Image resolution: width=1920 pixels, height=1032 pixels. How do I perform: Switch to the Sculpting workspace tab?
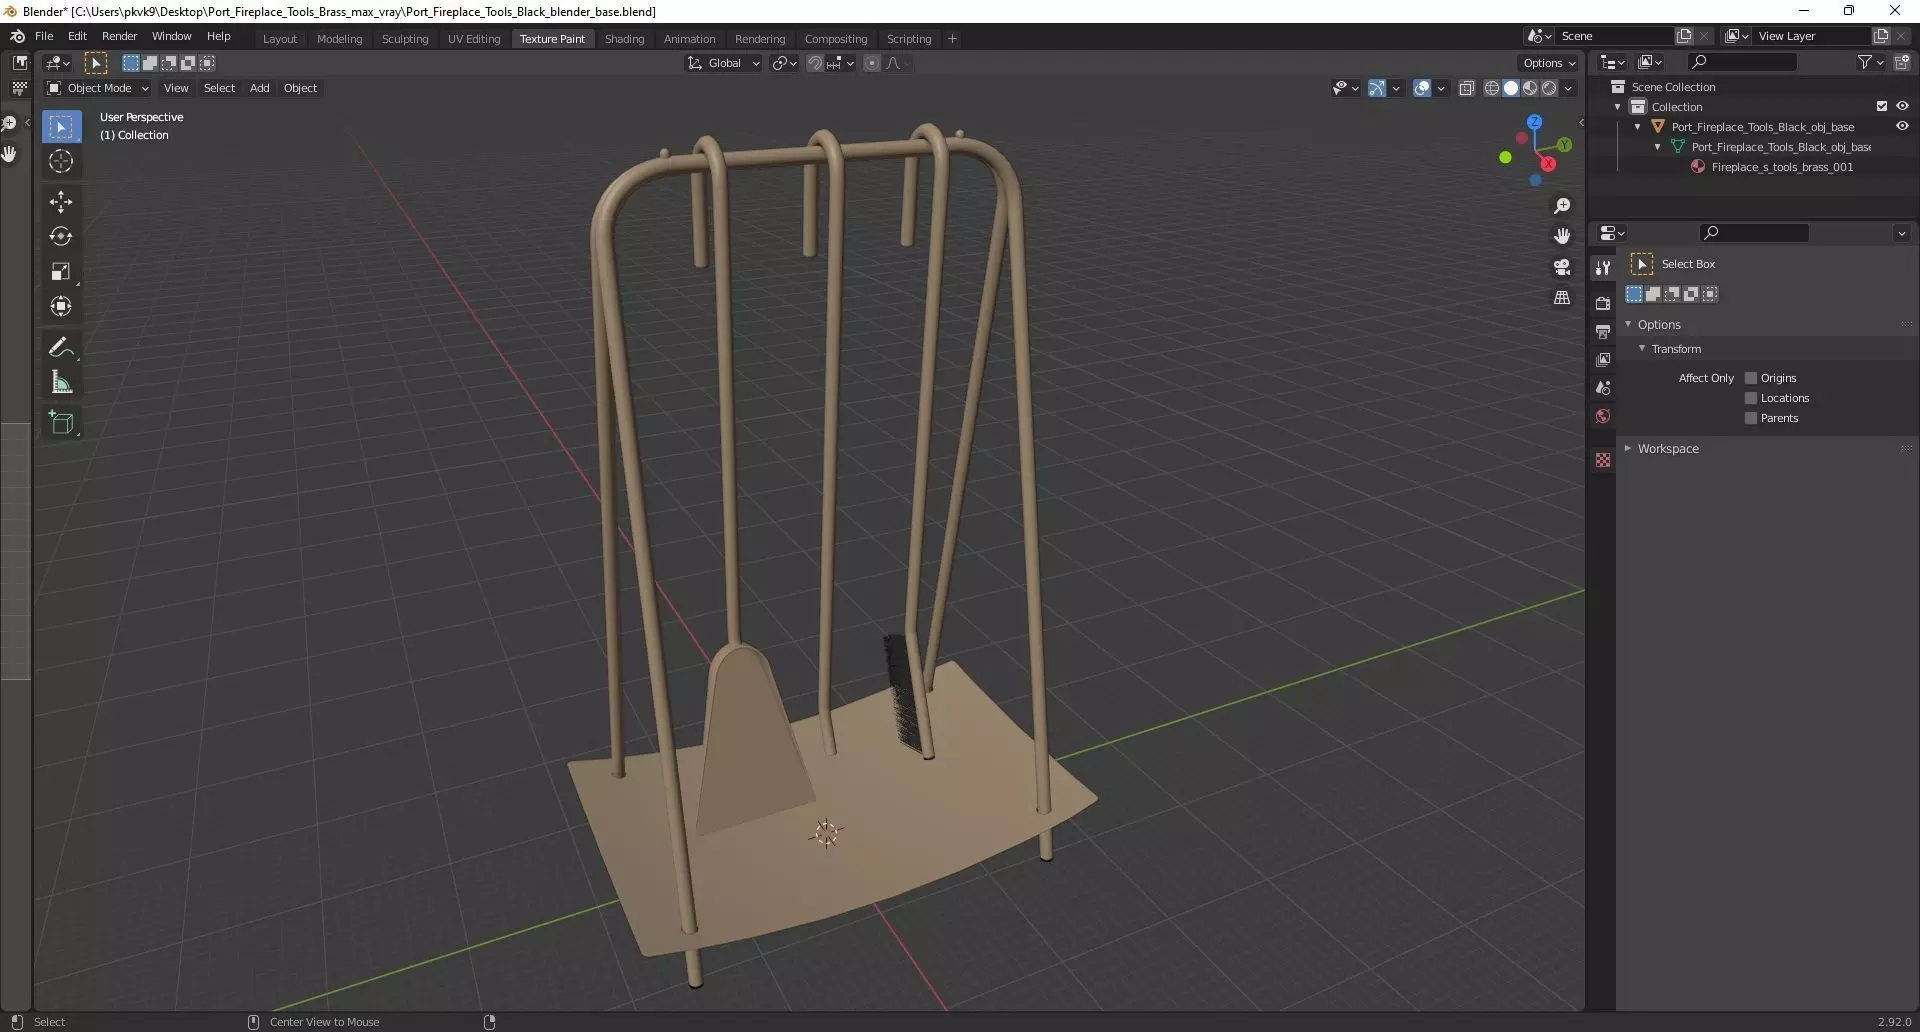click(x=405, y=39)
